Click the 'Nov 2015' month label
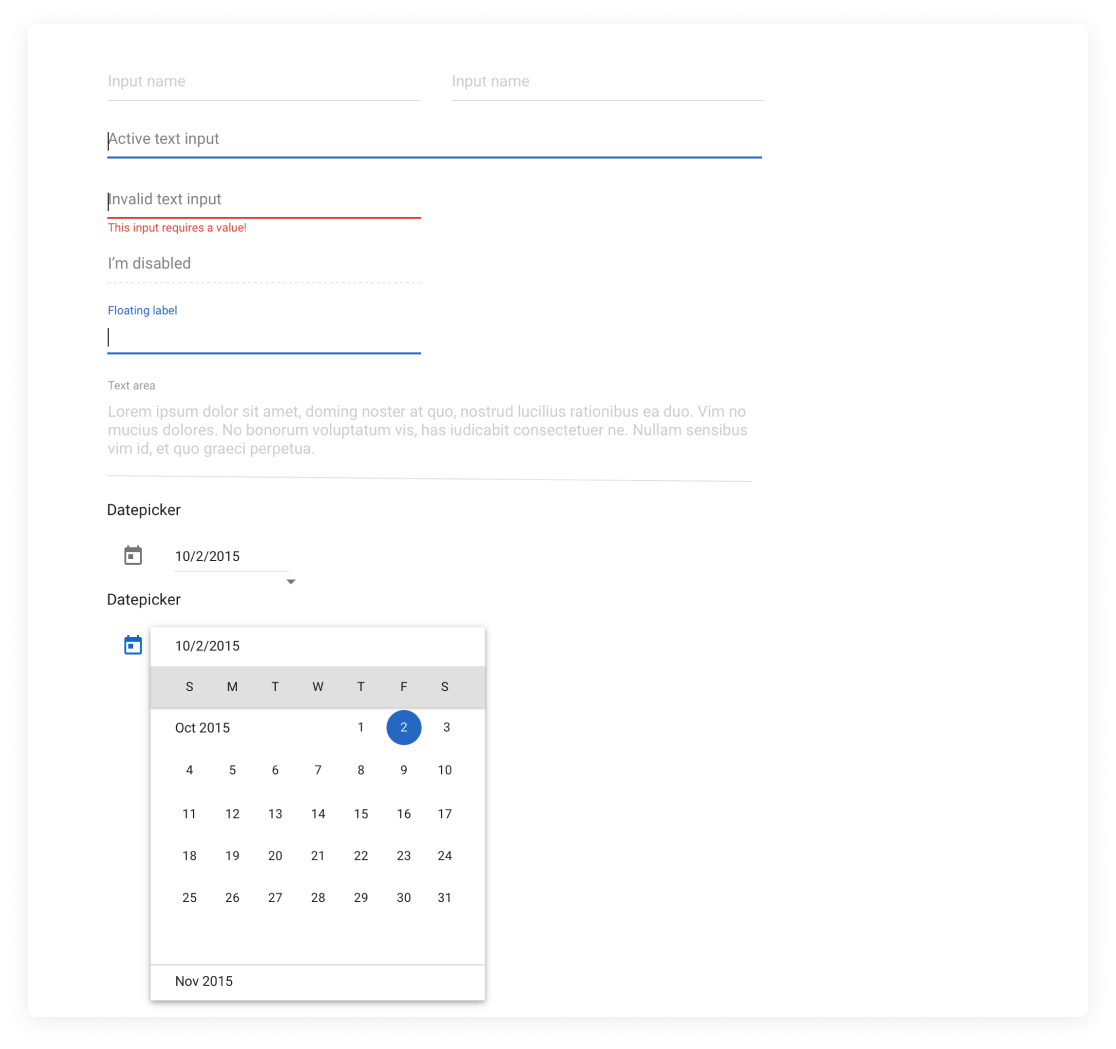The height and width of the screenshot is (1049, 1116). pos(204,981)
